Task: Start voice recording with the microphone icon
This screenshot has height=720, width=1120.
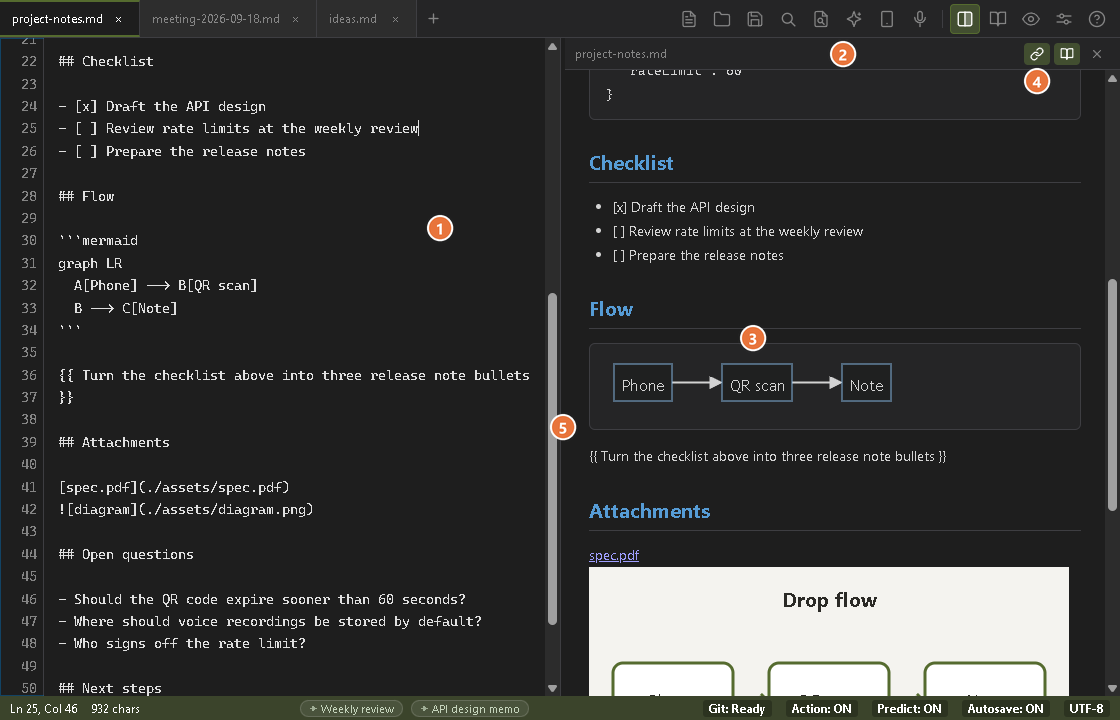Action: (x=920, y=19)
